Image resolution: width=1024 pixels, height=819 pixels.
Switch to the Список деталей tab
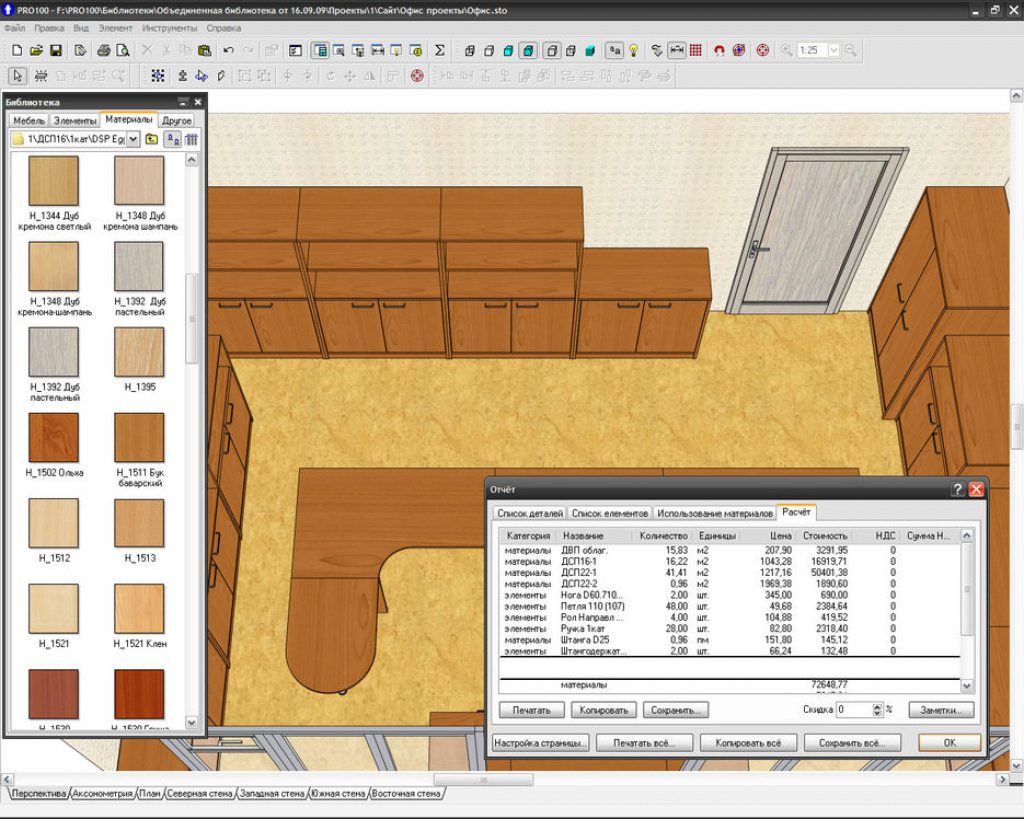pyautogui.click(x=531, y=513)
